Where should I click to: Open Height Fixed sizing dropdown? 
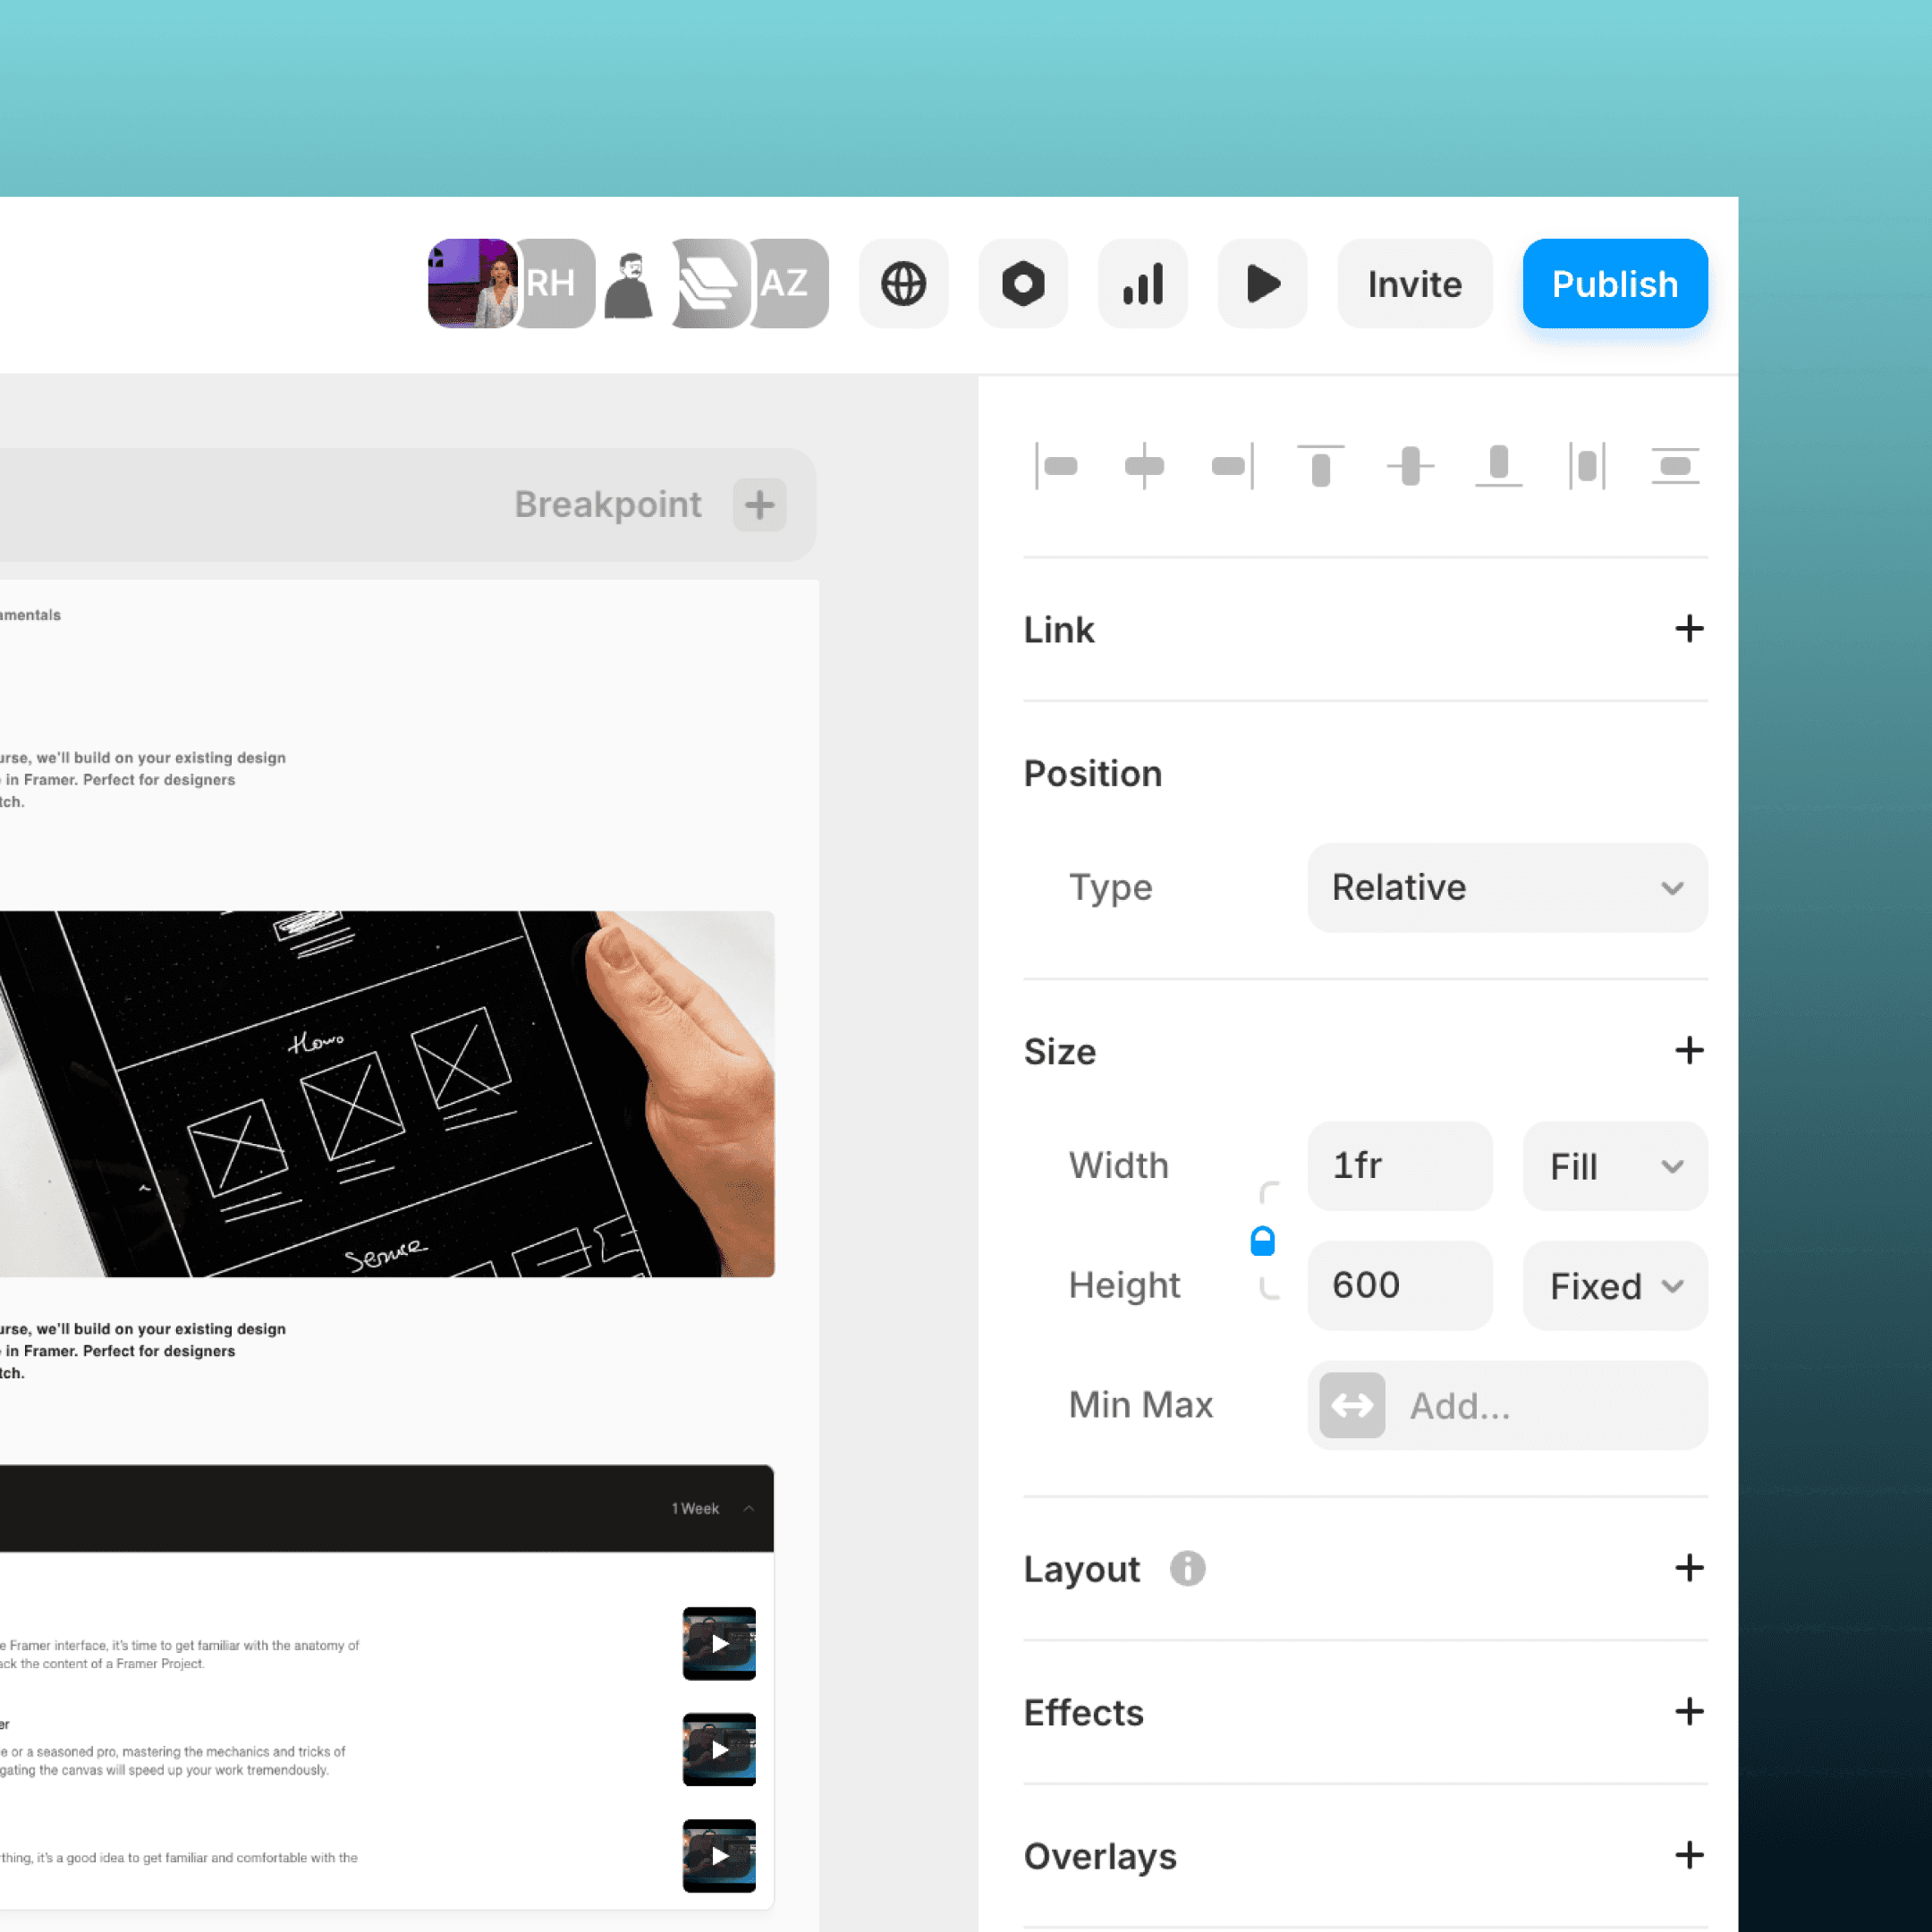(1614, 1285)
